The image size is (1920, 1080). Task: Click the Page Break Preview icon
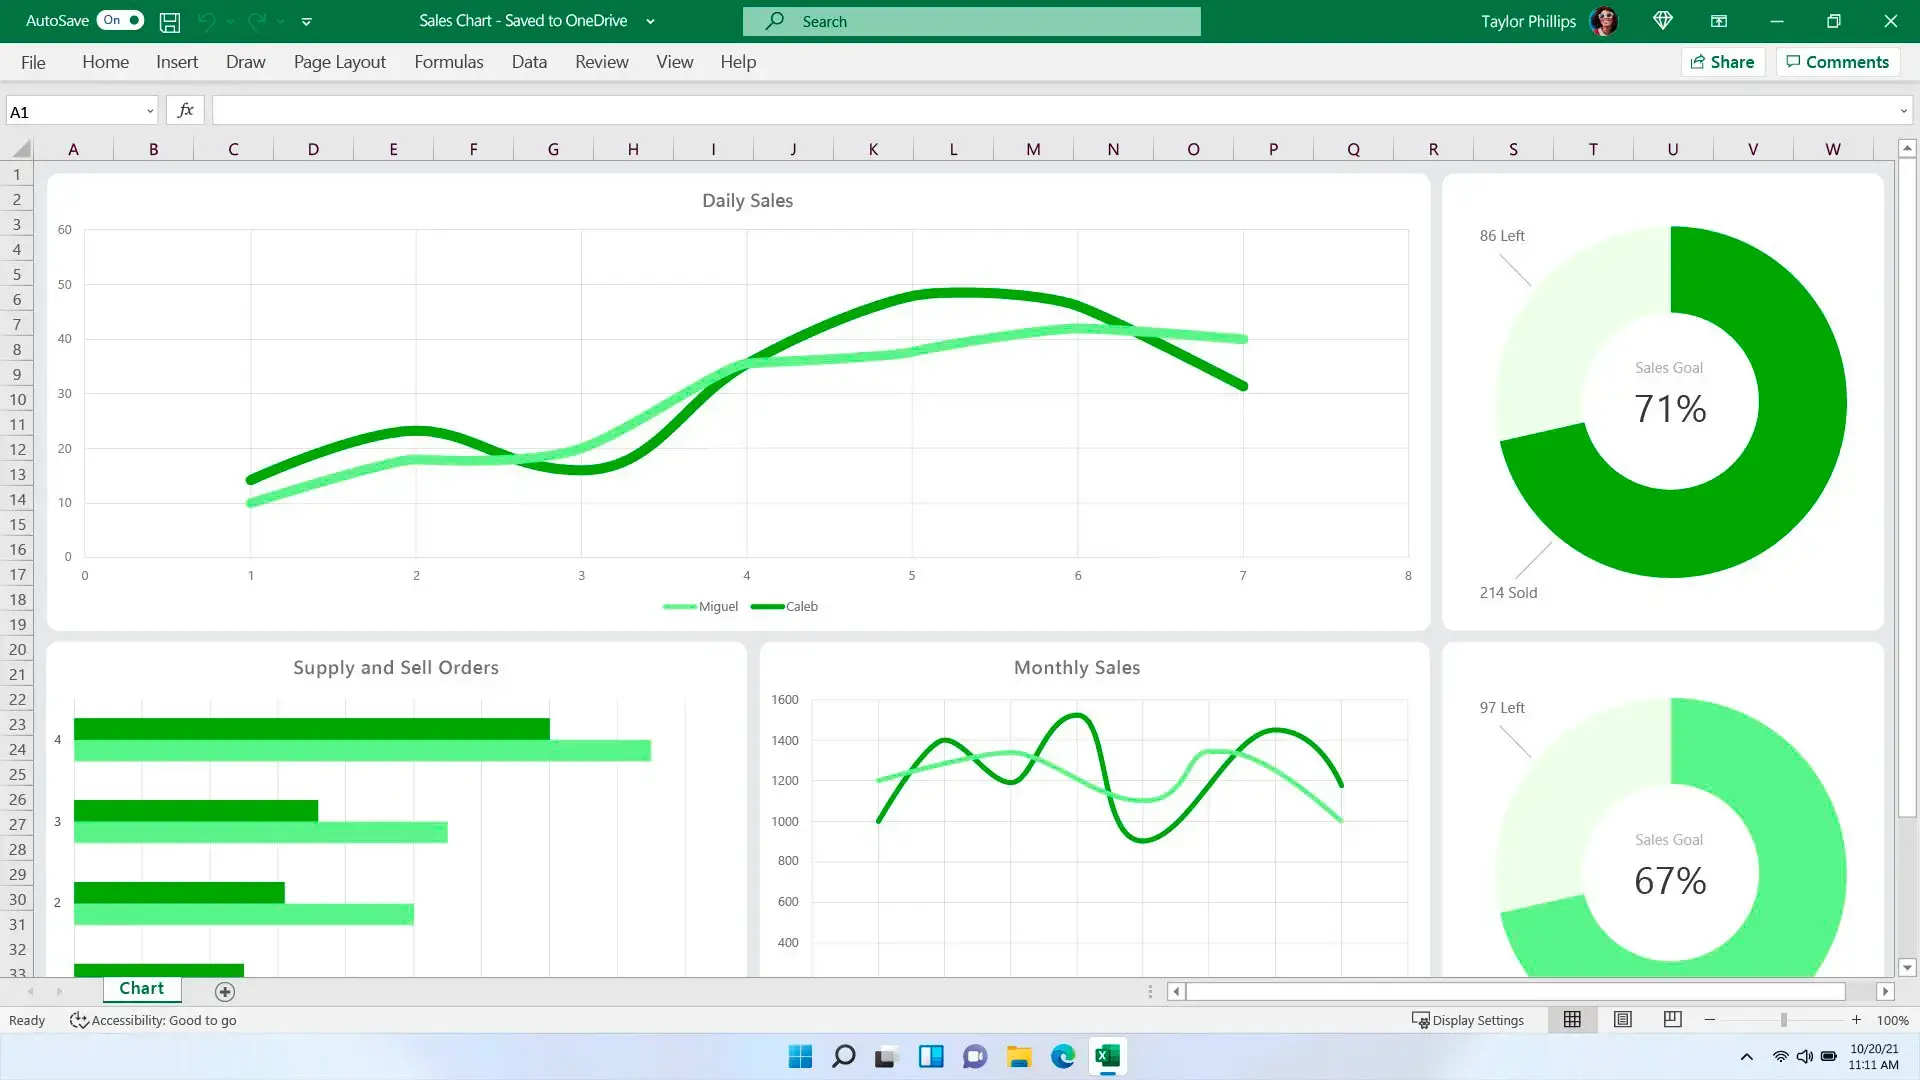tap(1672, 1019)
